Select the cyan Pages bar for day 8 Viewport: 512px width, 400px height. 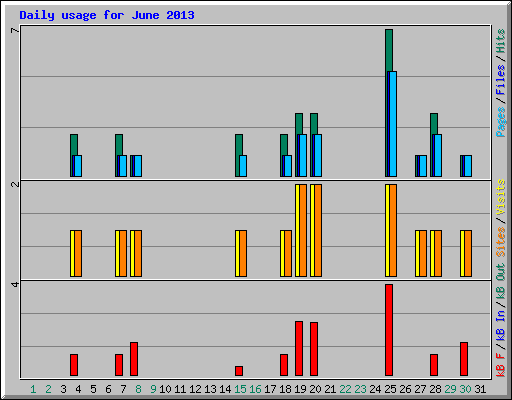(138, 166)
